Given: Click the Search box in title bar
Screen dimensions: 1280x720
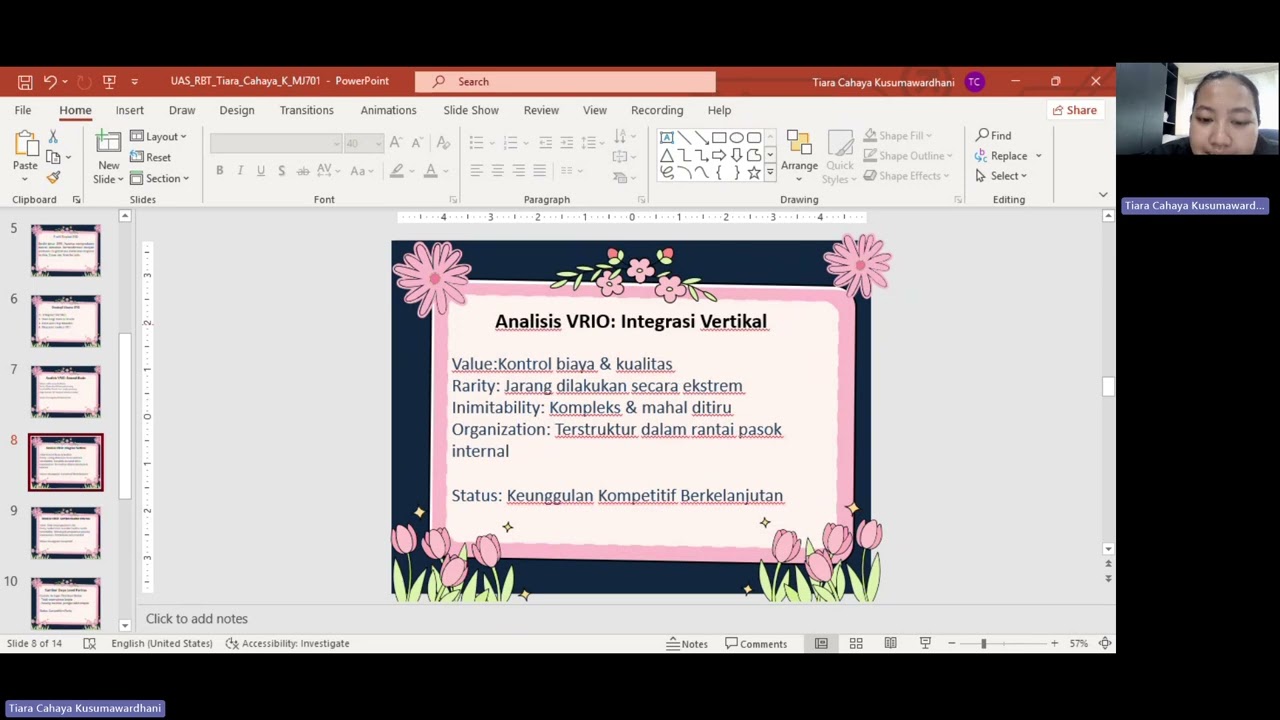Looking at the screenshot, I should point(565,82).
